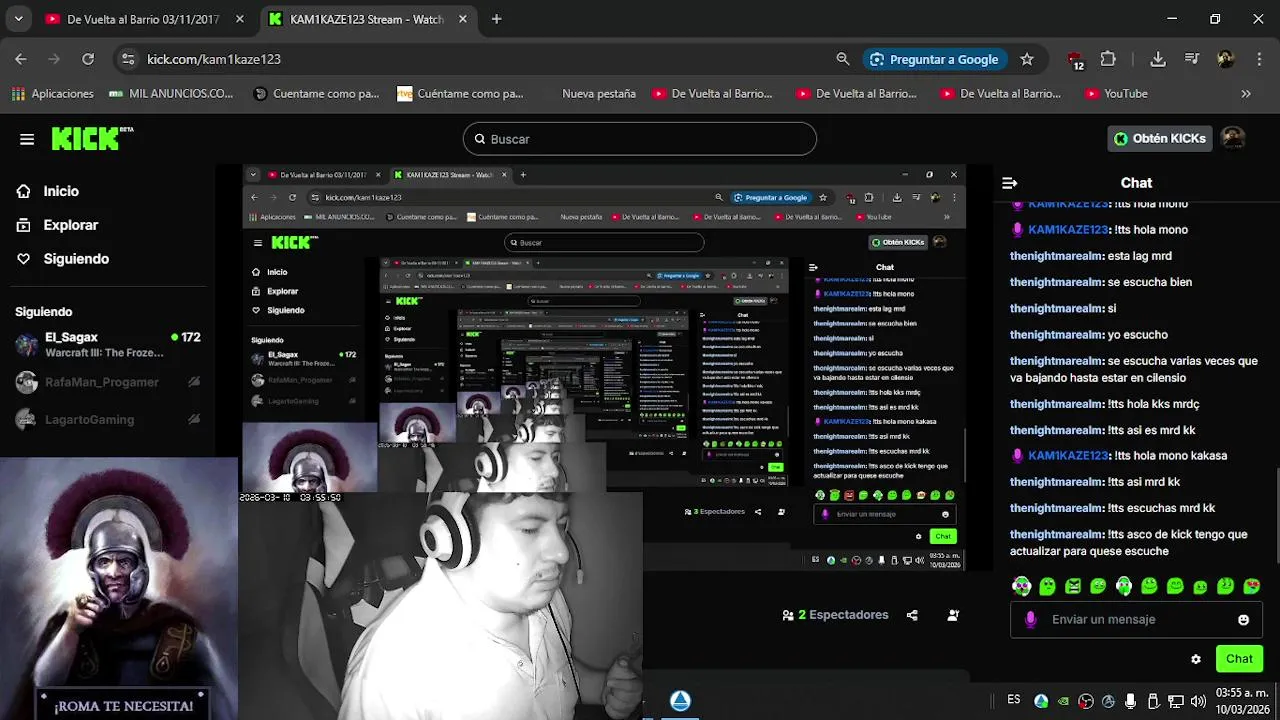
Task: Click the KICK logo
Action: [91, 138]
